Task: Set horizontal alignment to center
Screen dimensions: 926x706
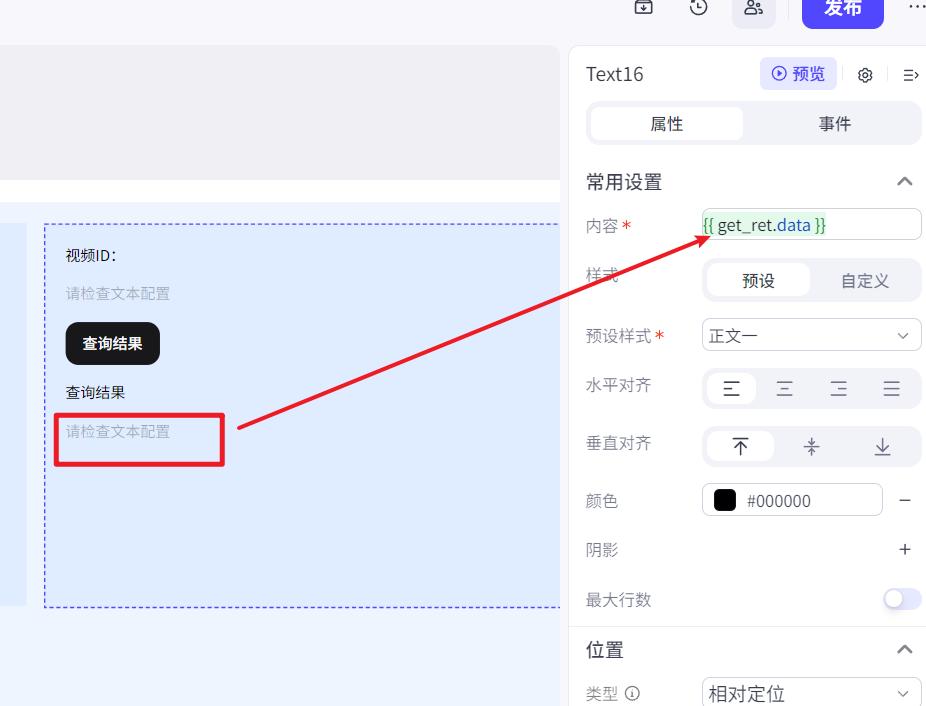Action: pyautogui.click(x=785, y=389)
